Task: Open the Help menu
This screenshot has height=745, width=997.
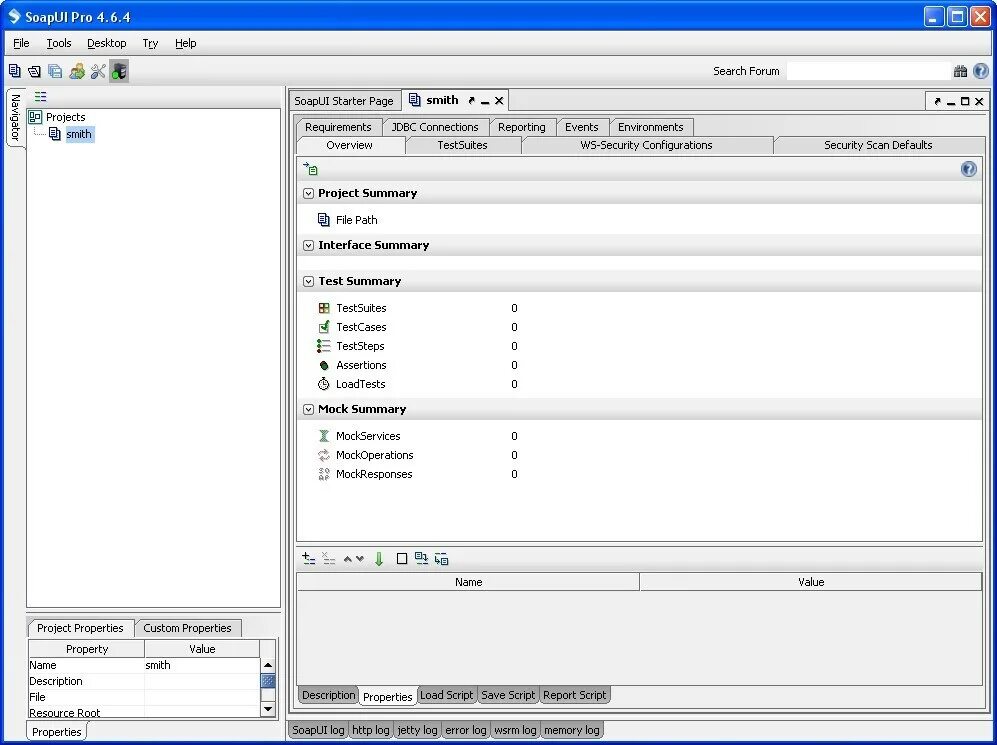Action: point(186,43)
